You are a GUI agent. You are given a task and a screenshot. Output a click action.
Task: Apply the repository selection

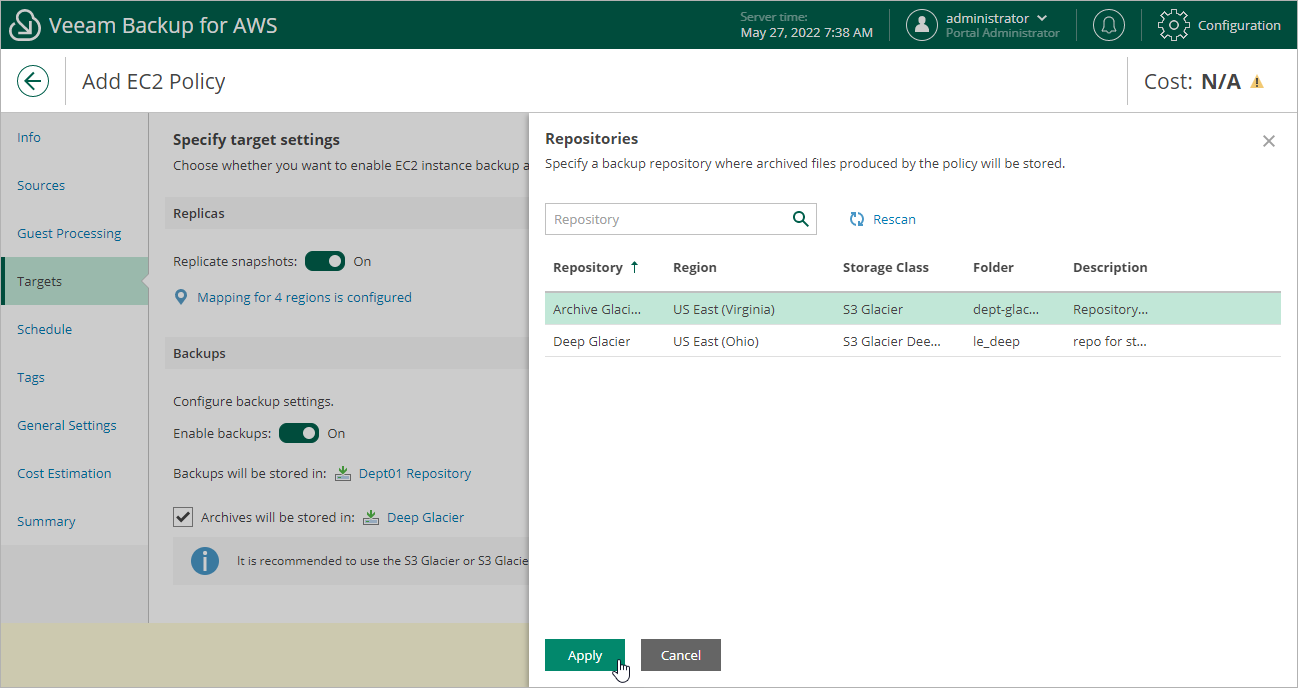tap(585, 655)
